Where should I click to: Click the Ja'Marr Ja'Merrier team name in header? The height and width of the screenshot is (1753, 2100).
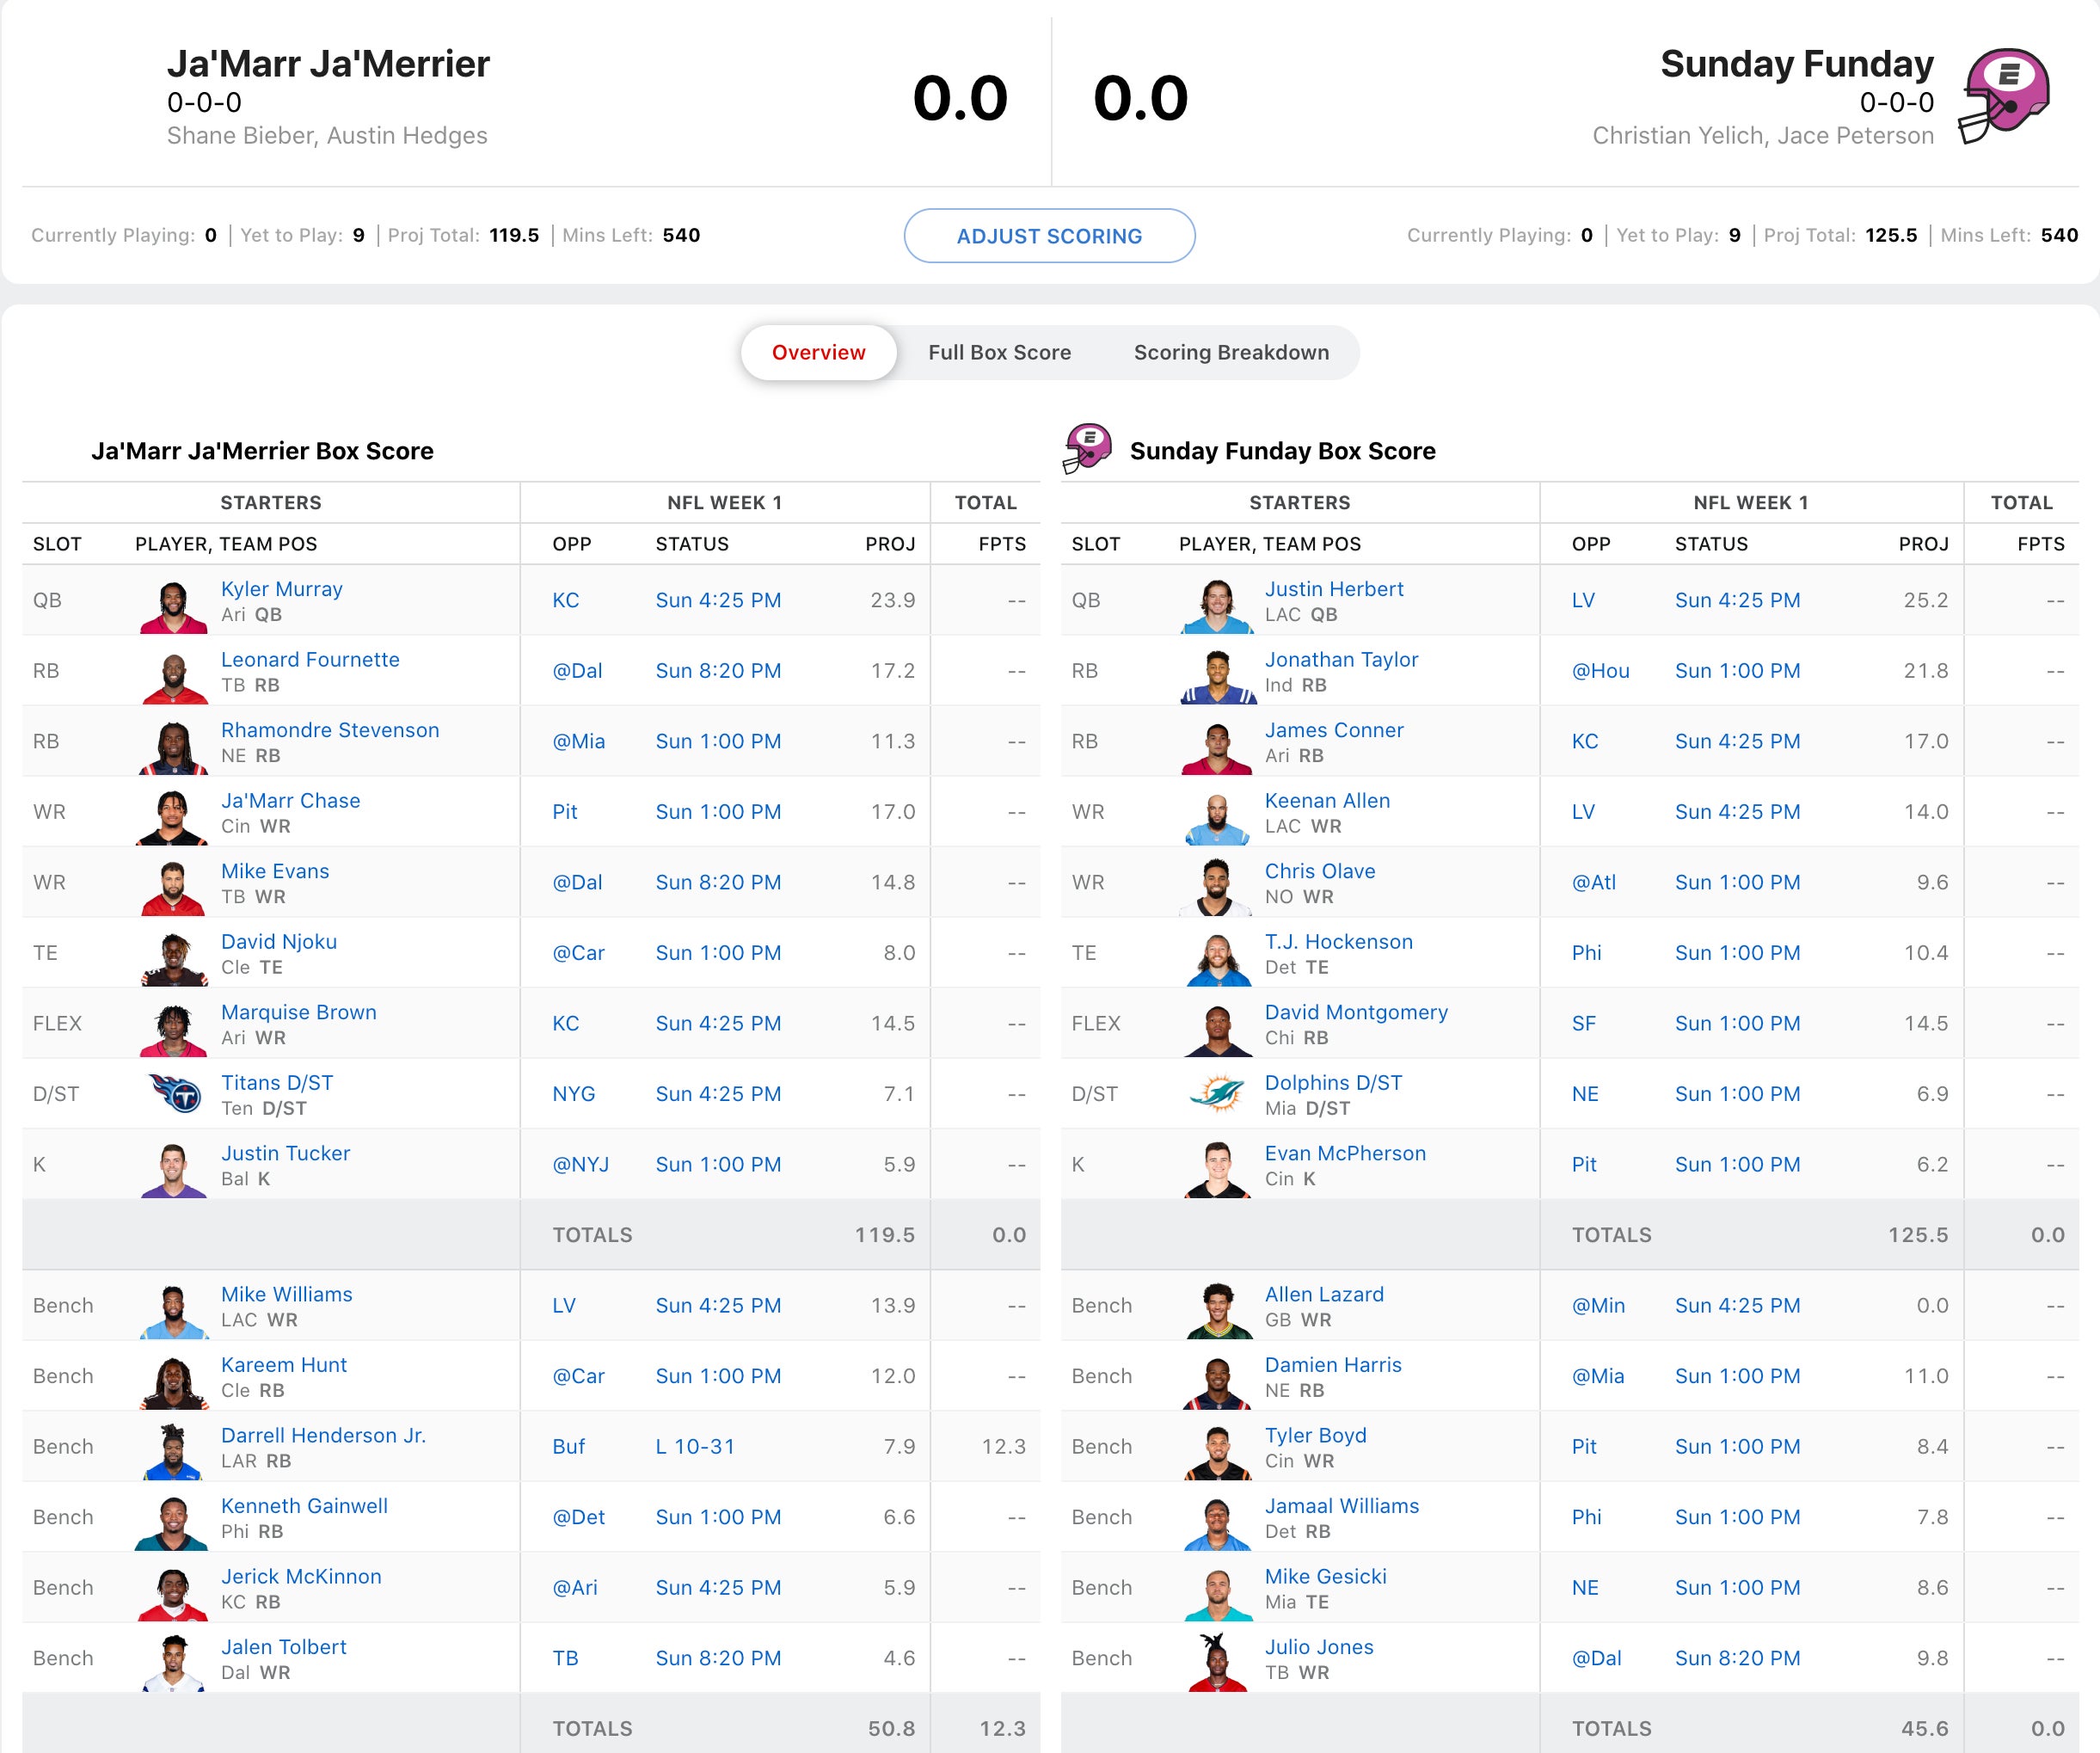[x=328, y=64]
